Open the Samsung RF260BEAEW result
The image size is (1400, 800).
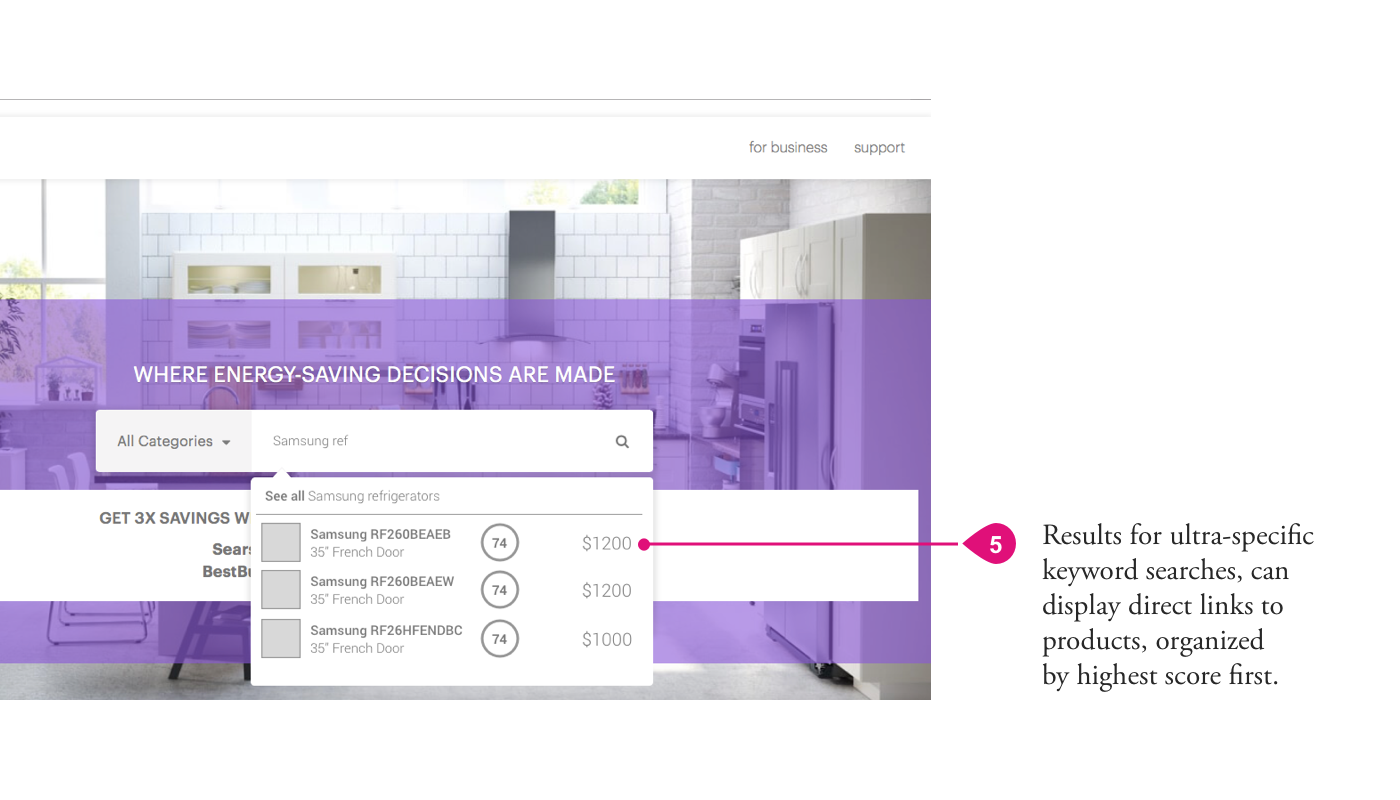pyautogui.click(x=452, y=590)
